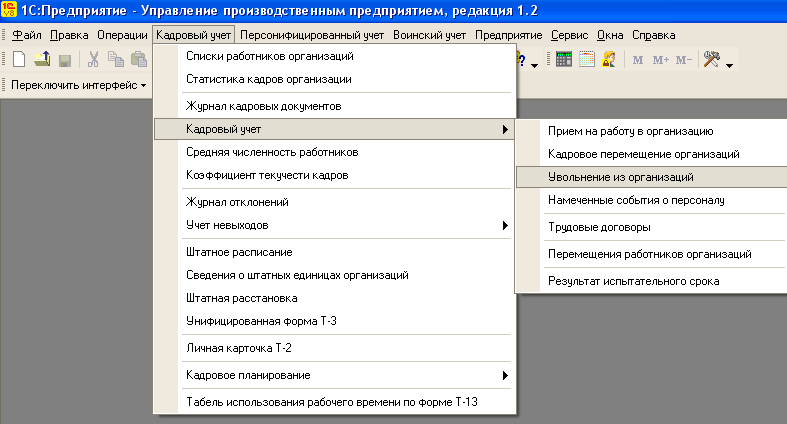Click the user with padlock icon

coord(609,59)
